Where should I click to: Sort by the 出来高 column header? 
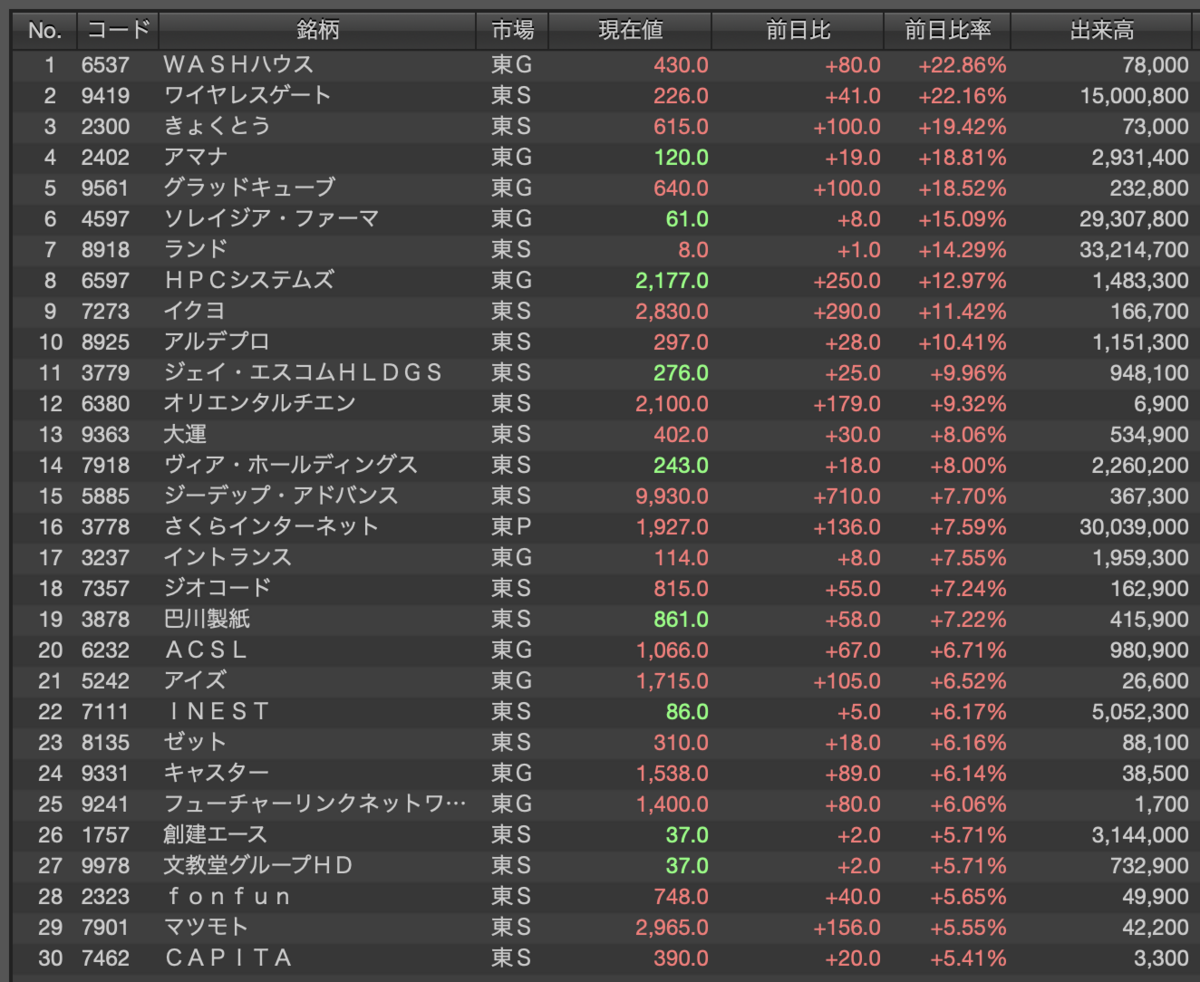point(1102,31)
